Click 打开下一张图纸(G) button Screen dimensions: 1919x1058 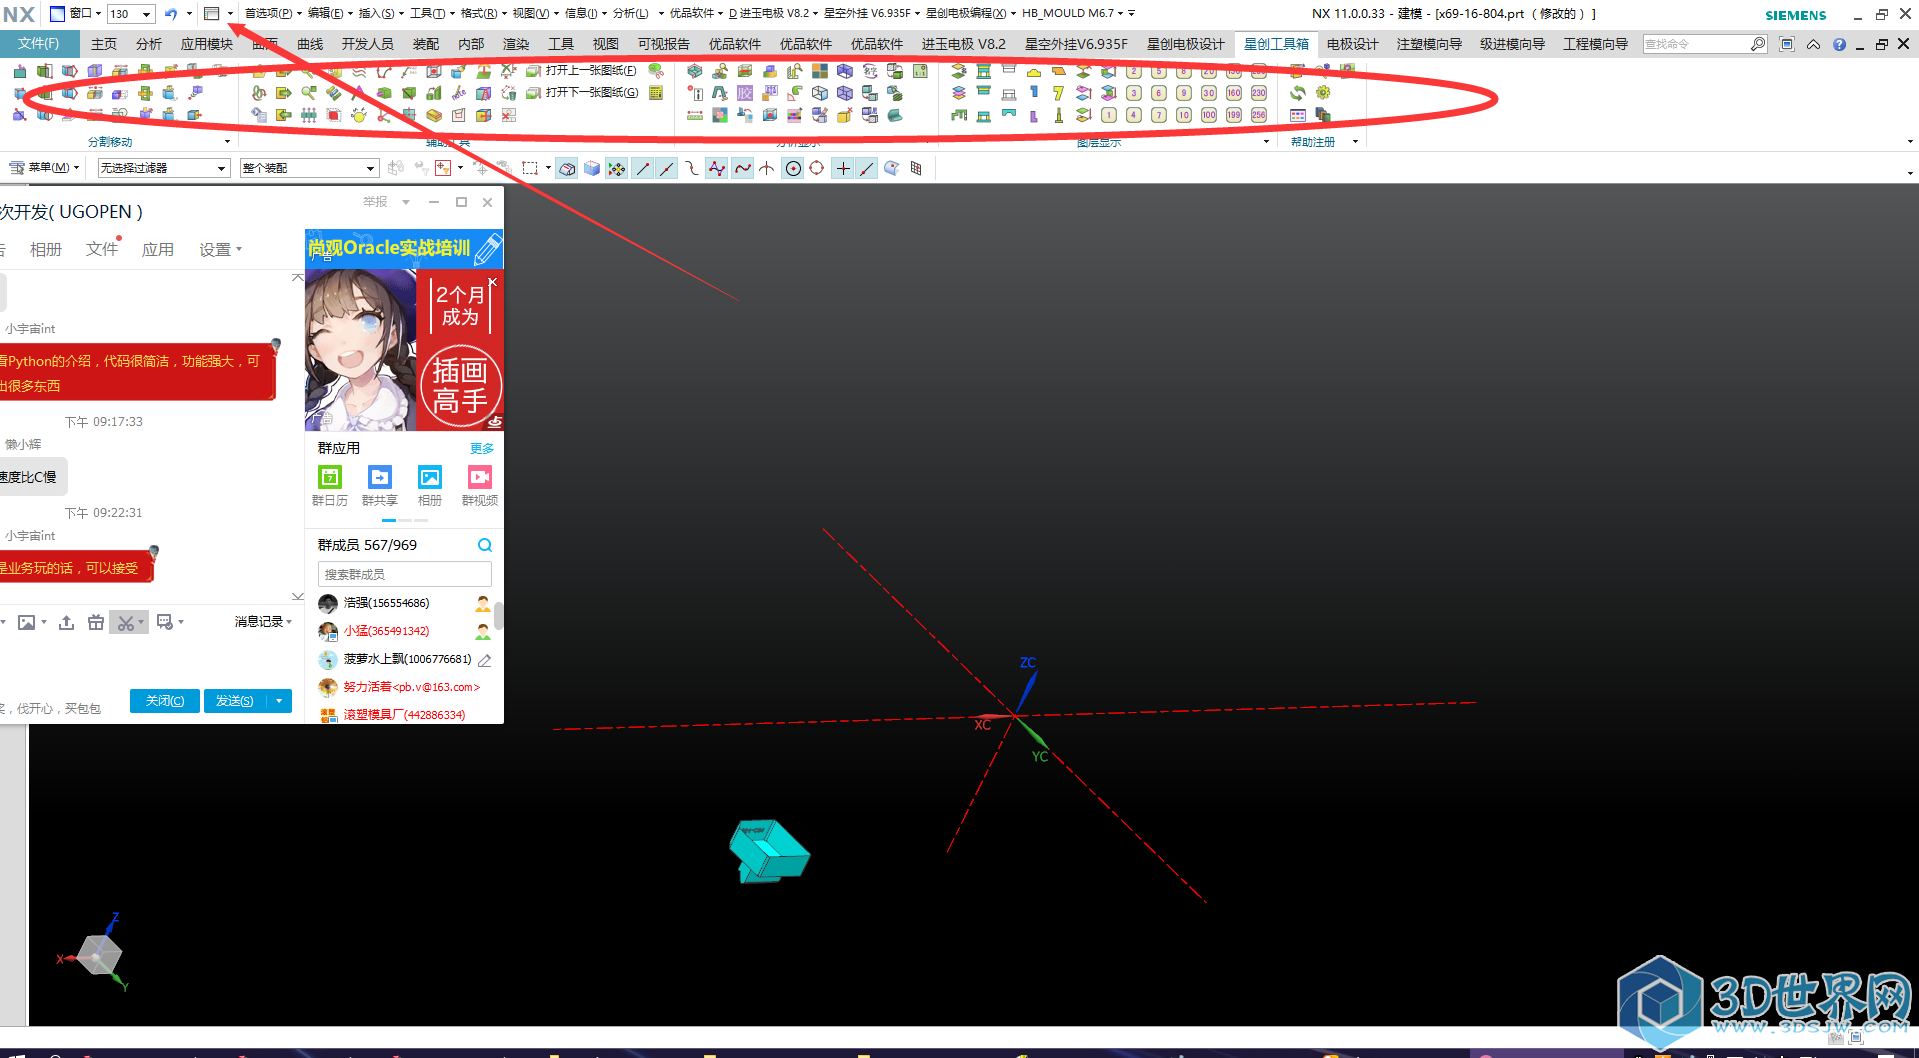[x=582, y=93]
